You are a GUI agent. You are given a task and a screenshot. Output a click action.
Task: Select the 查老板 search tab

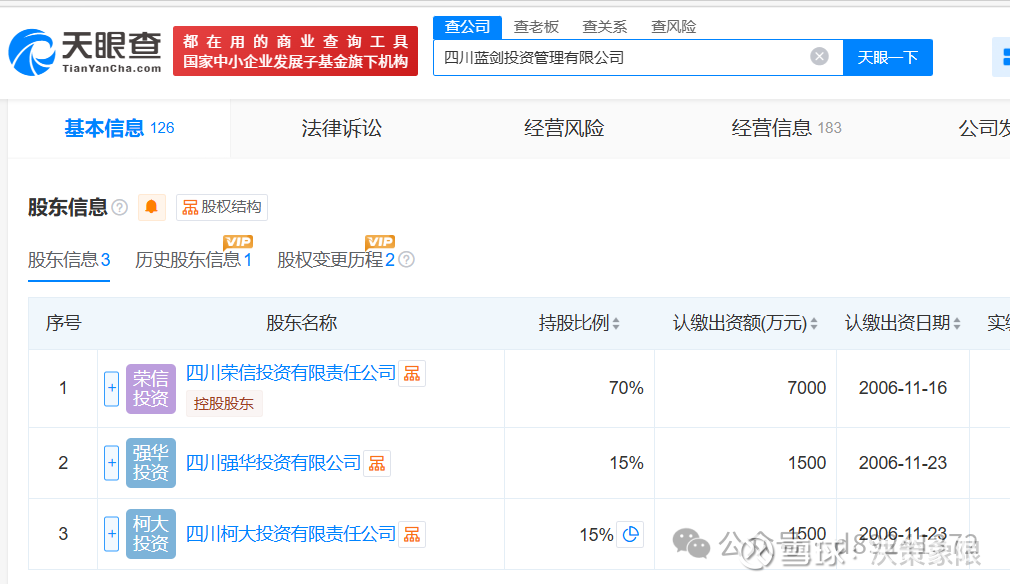(x=537, y=27)
